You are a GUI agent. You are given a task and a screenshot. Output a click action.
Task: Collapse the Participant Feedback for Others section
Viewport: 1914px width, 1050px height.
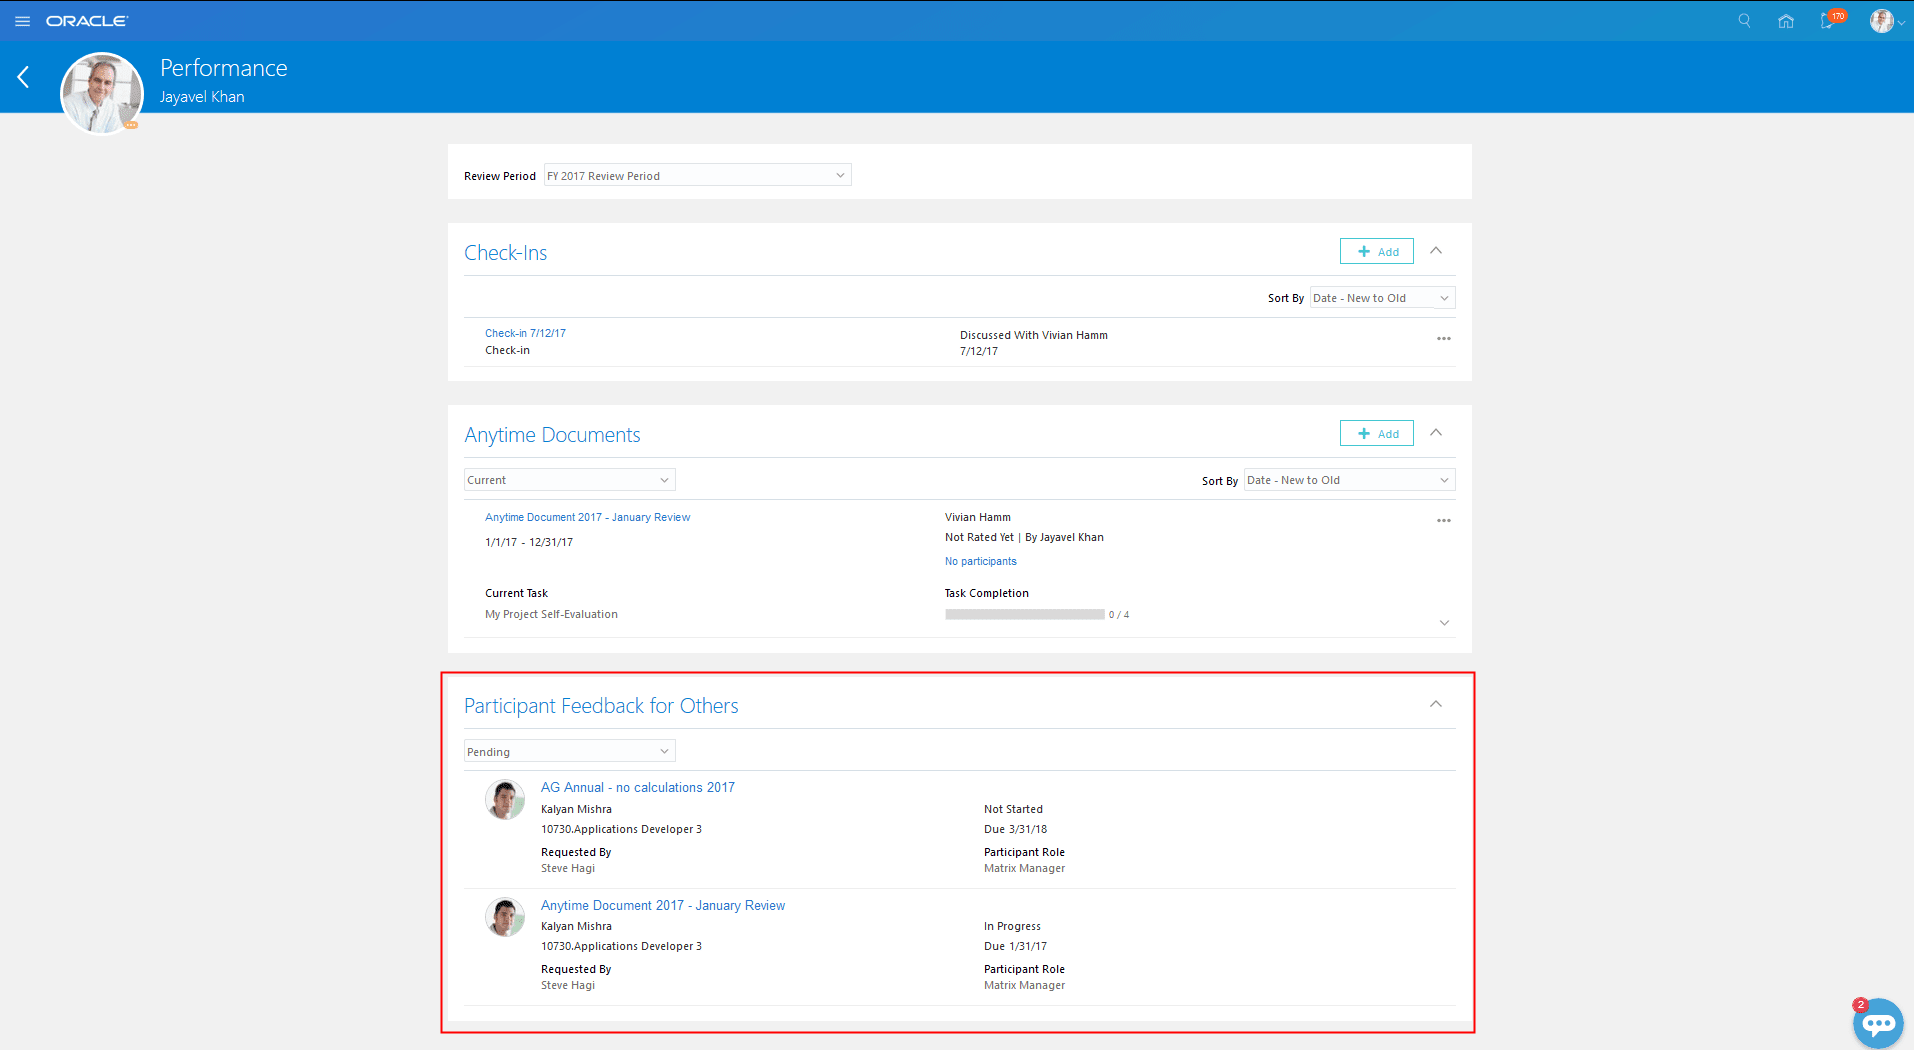pyautogui.click(x=1436, y=703)
